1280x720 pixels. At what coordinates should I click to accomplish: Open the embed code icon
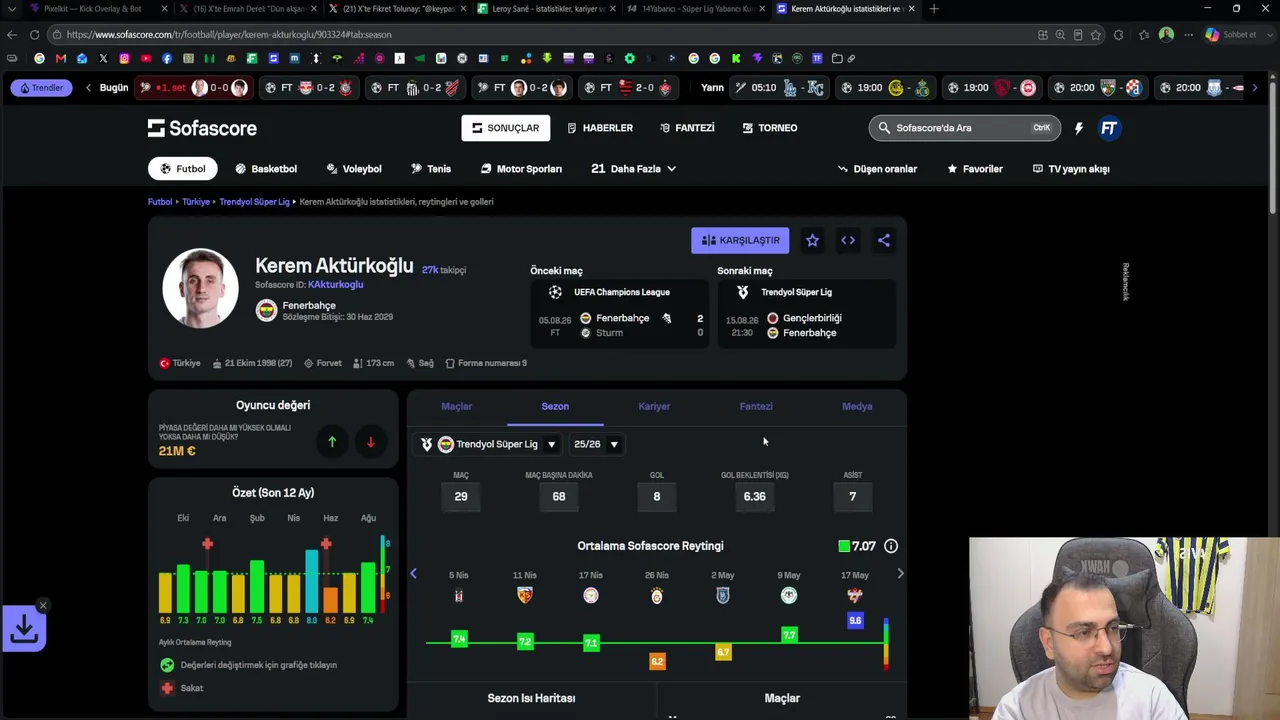tap(848, 240)
